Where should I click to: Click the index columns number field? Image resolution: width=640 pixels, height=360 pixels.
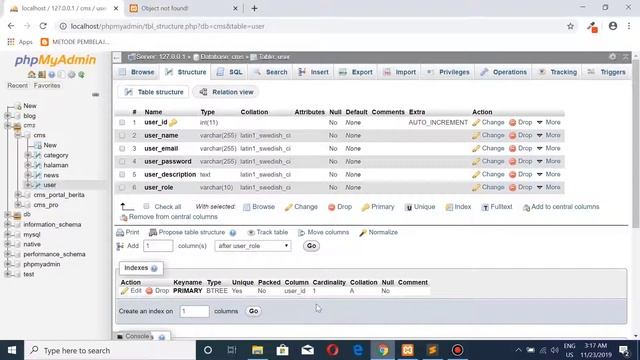coord(194,311)
